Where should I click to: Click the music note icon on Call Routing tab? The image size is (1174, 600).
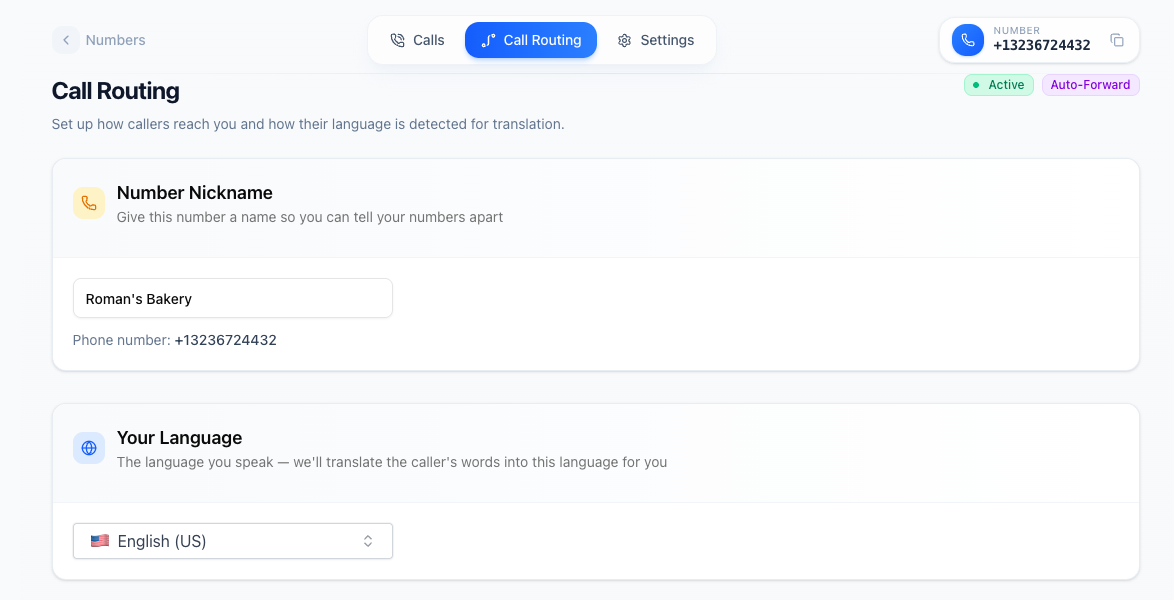pos(488,40)
